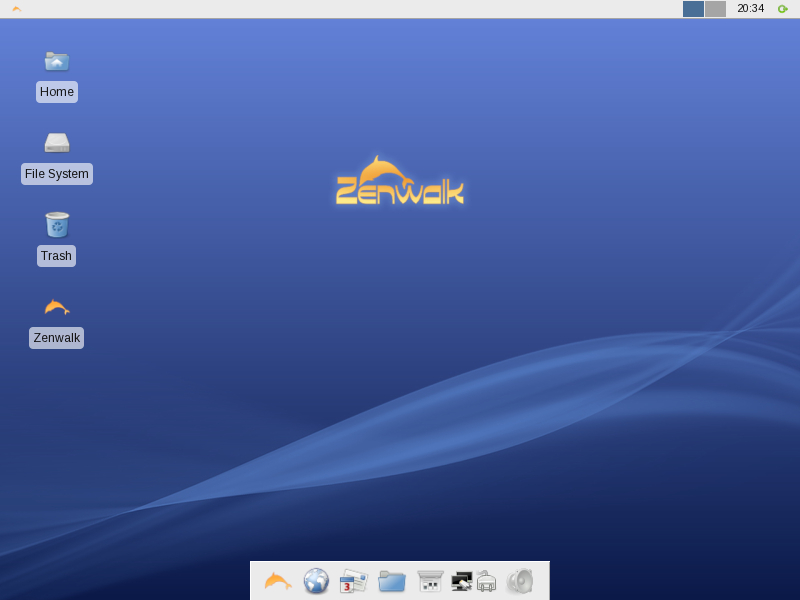Select the Zenwalk desktop shortcut icon
This screenshot has height=600, width=800.
tap(57, 307)
